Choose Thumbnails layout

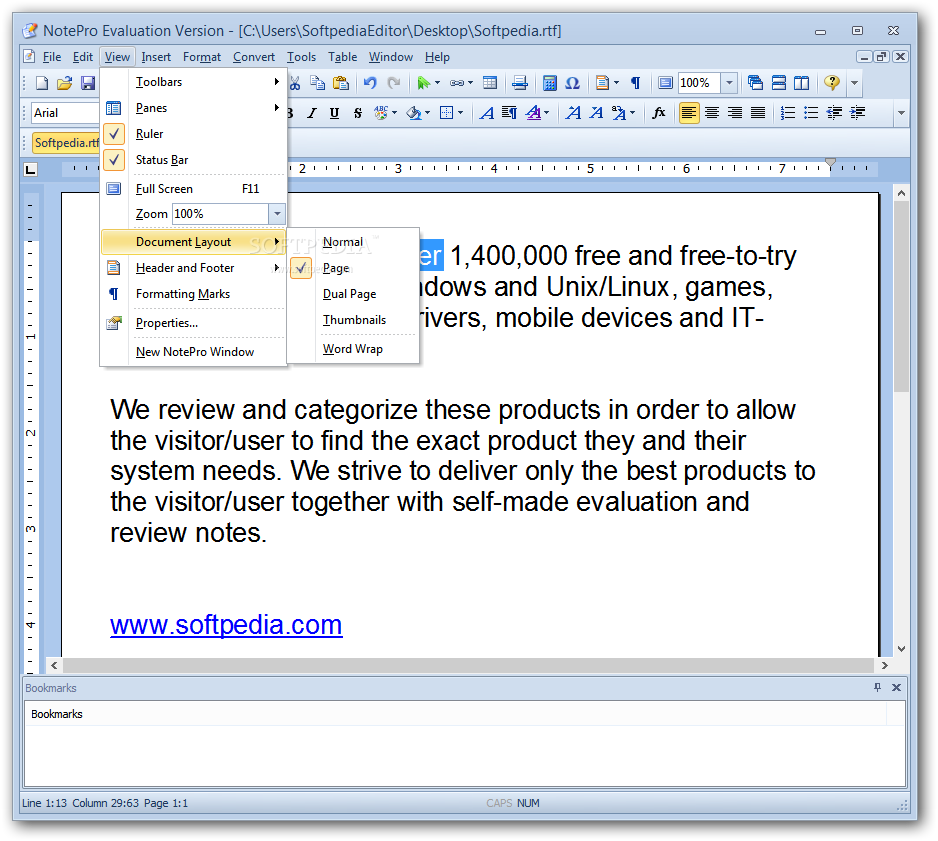click(354, 320)
